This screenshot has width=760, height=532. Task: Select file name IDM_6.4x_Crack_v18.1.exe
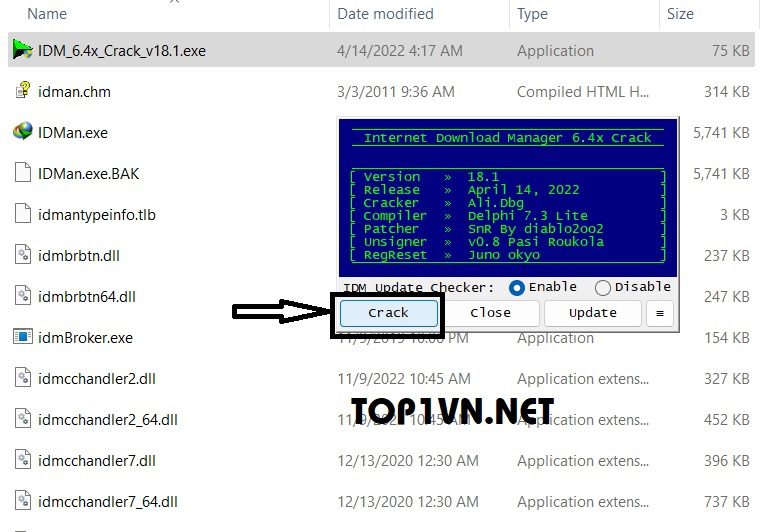[x=122, y=50]
